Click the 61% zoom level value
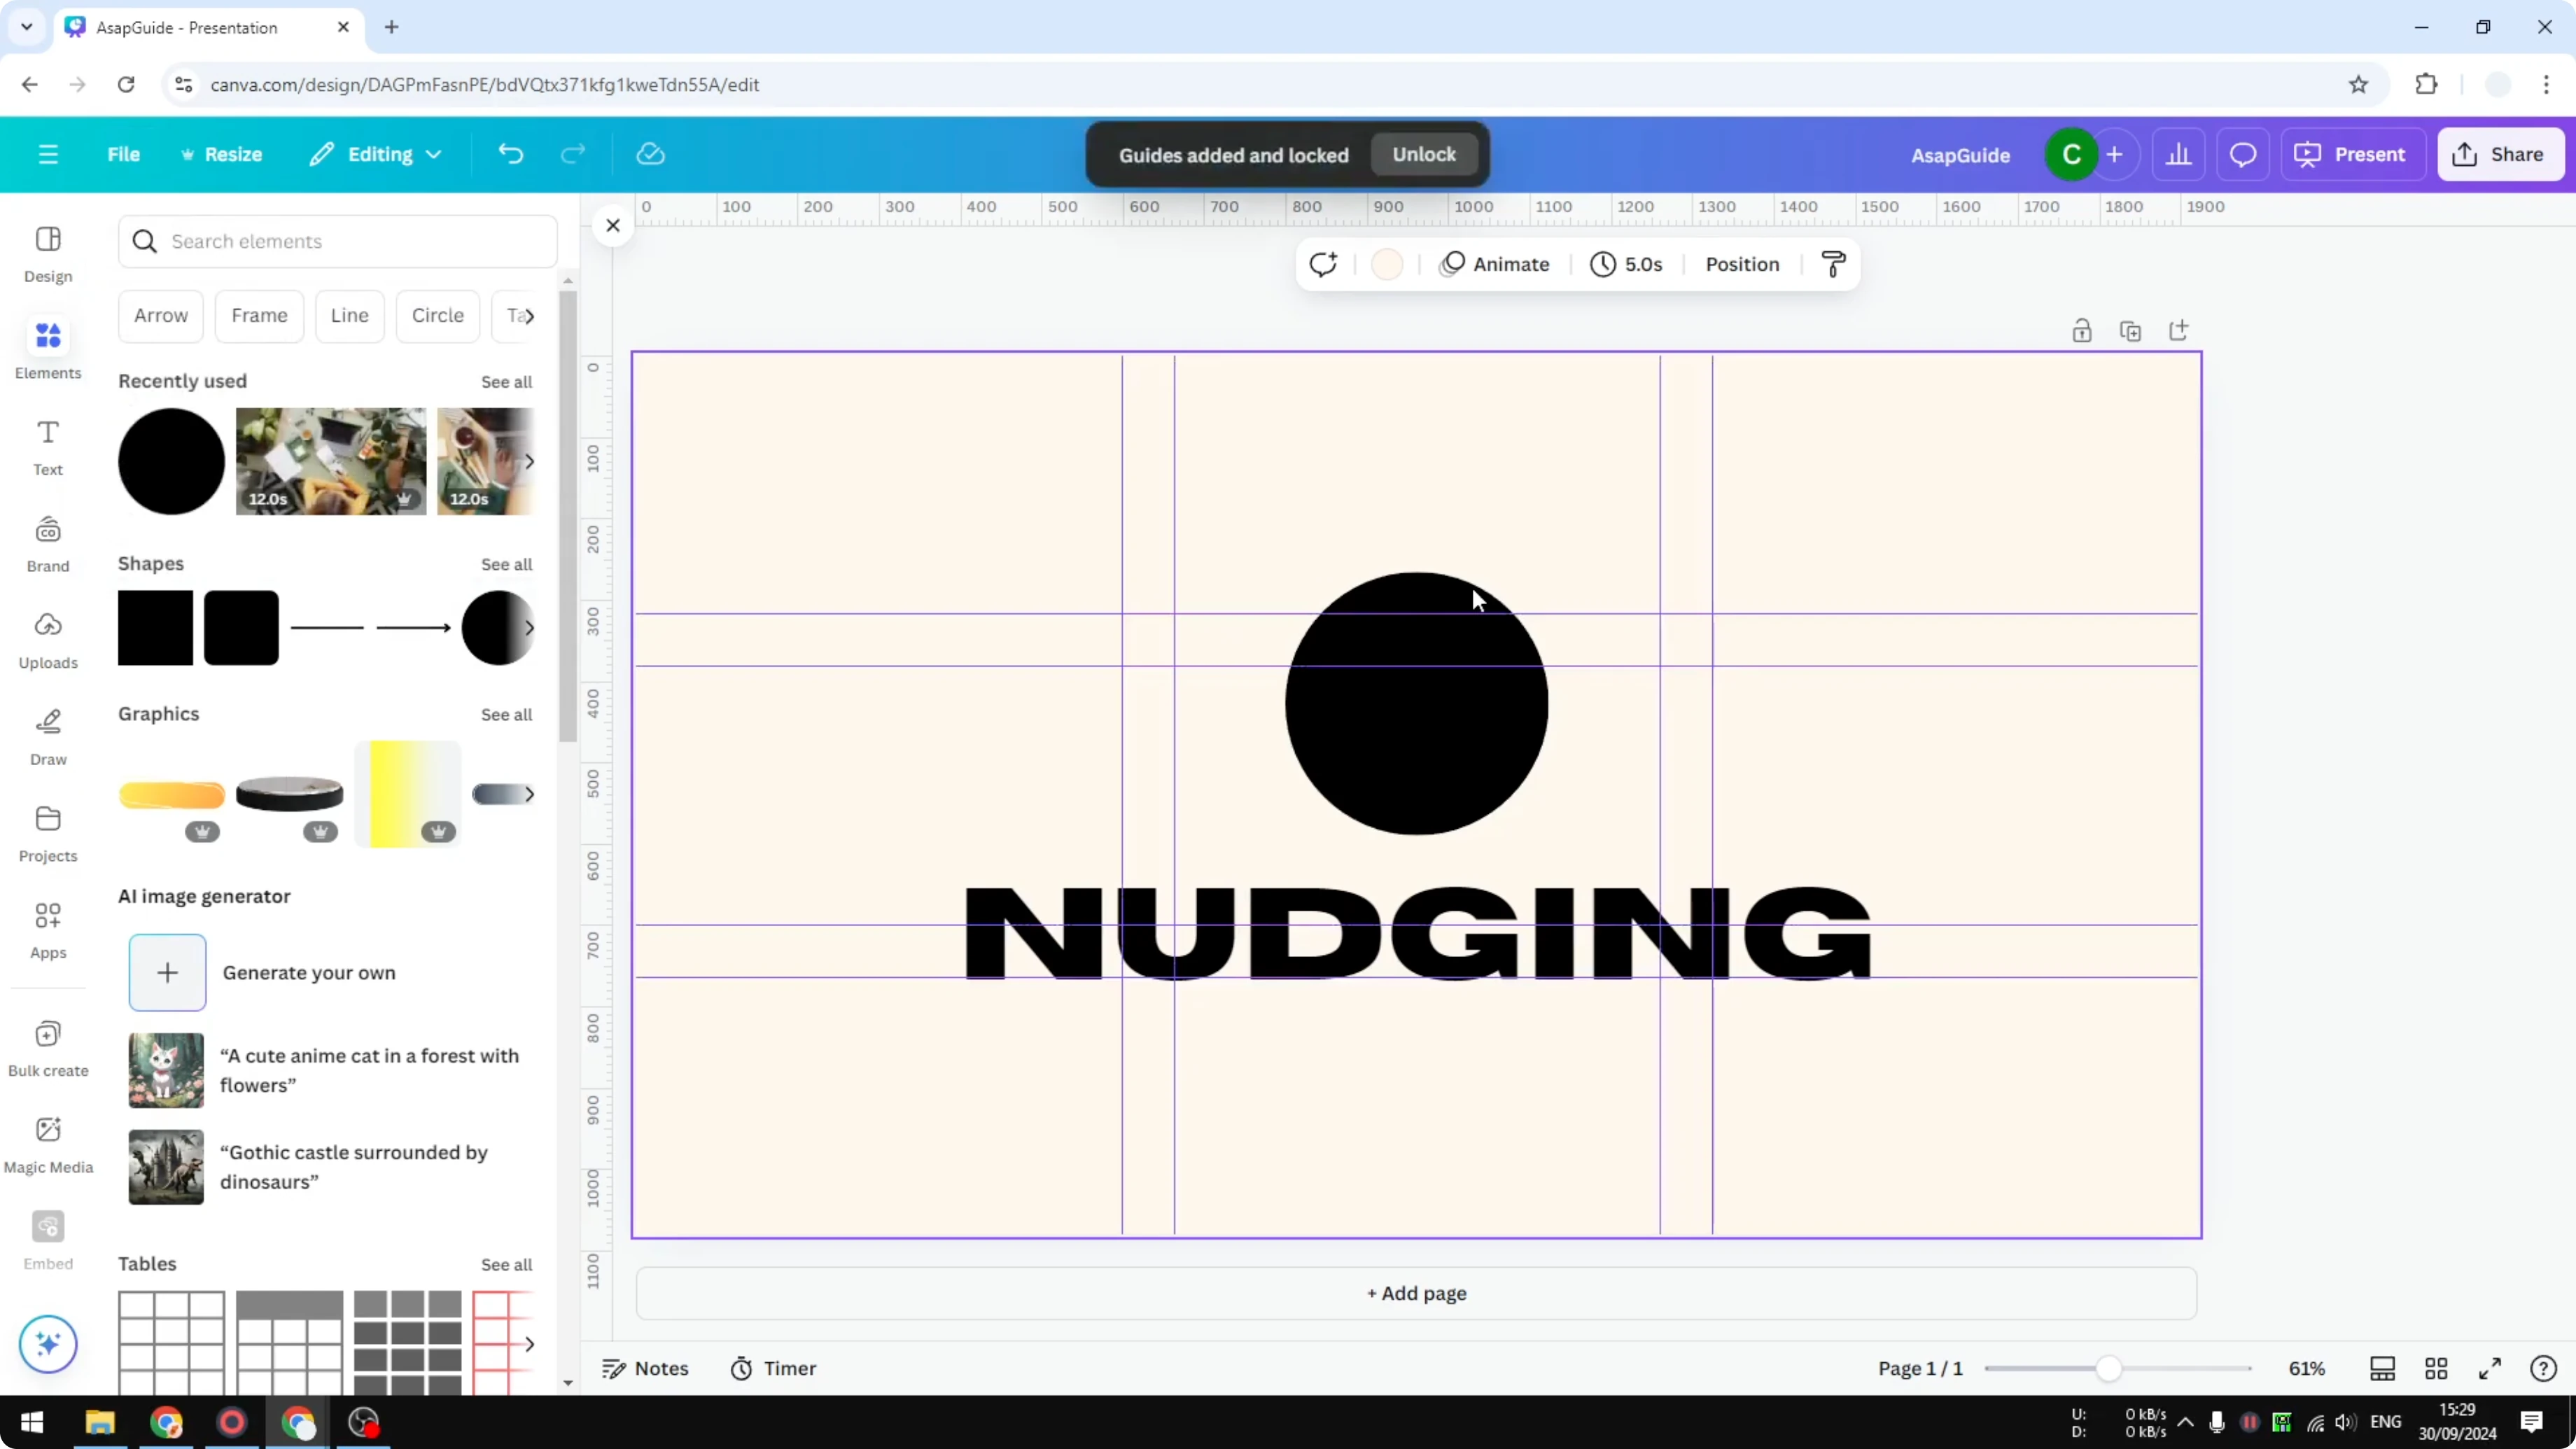Screen dimensions: 2576x1449 (x=2307, y=1368)
